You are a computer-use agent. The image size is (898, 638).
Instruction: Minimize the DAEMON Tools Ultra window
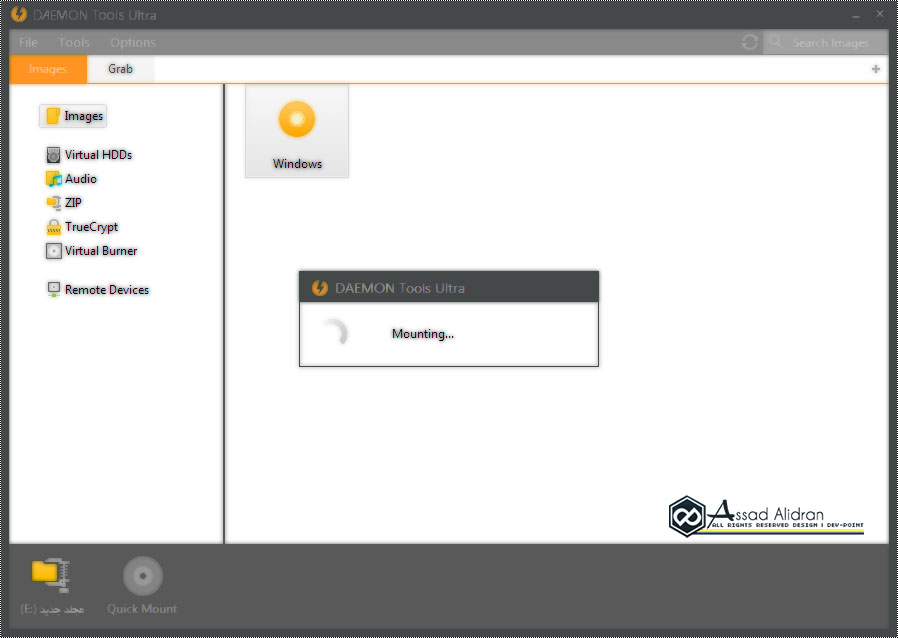coord(856,15)
